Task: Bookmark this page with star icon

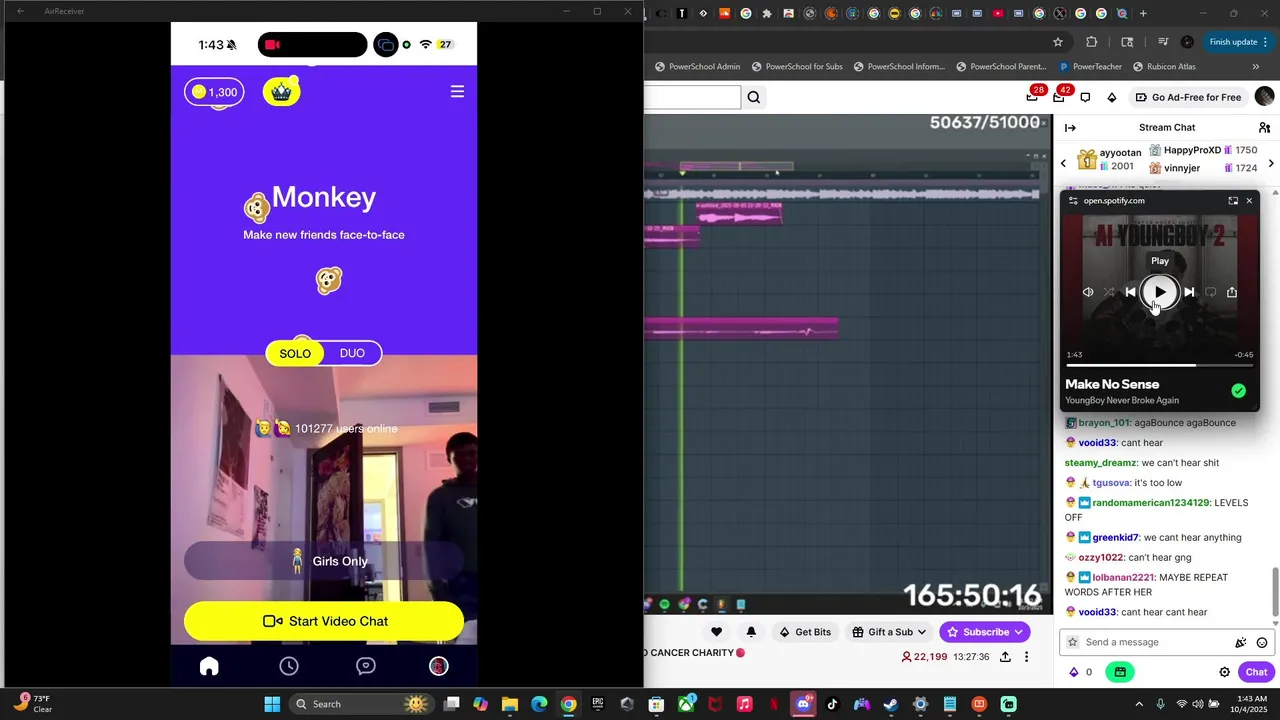Action: tap(1058, 42)
